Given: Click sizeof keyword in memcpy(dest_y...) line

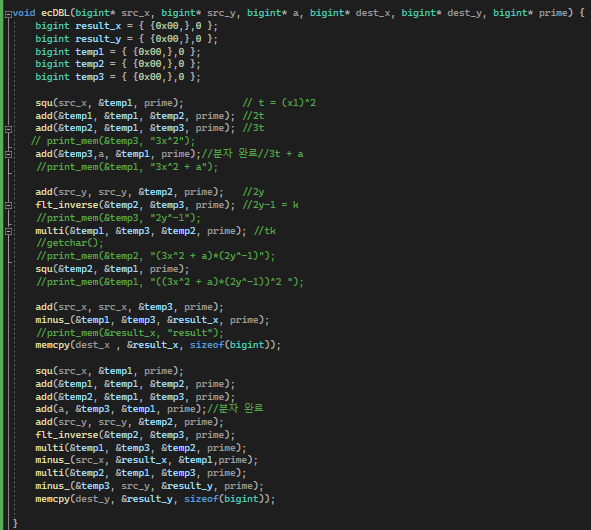Looking at the screenshot, I should pyautogui.click(x=202, y=499).
